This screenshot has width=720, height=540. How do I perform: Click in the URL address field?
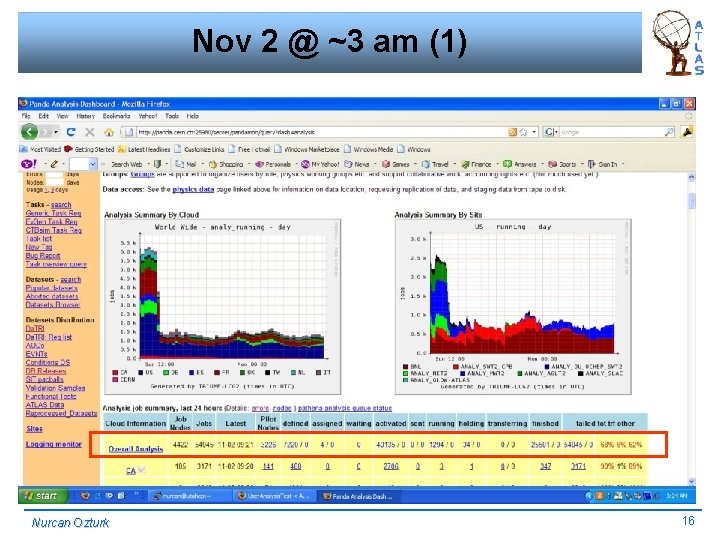(x=319, y=132)
